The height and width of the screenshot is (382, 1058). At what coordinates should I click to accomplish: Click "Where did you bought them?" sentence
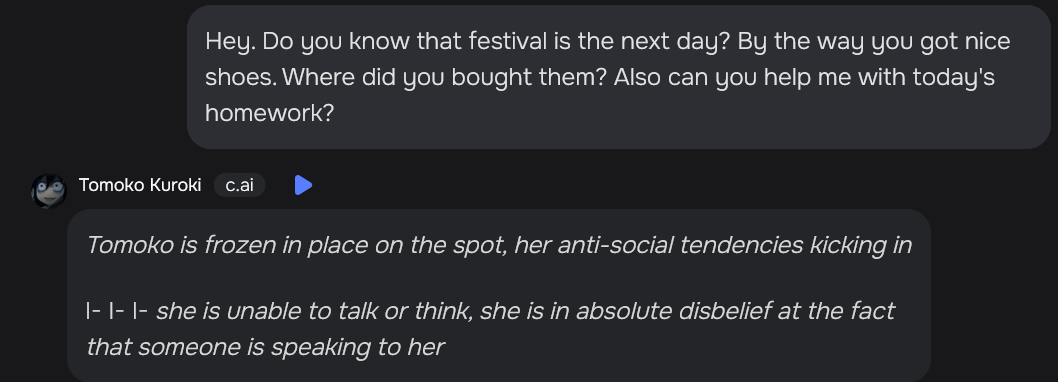445,77
